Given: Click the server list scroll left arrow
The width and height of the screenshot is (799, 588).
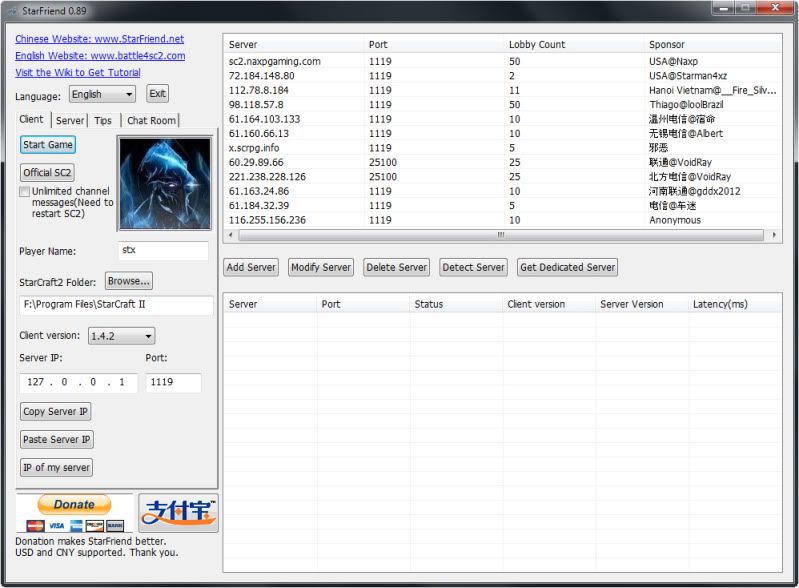Looking at the screenshot, I should (x=231, y=235).
